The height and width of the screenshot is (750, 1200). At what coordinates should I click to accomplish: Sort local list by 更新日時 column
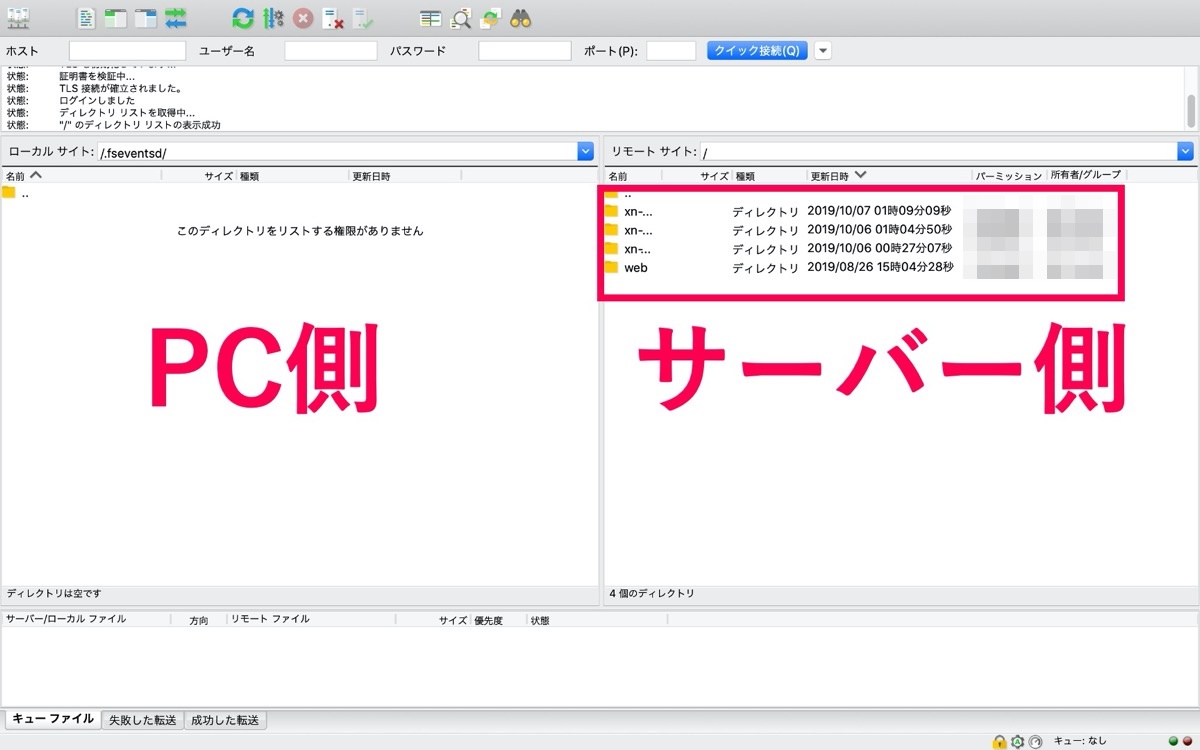405,176
